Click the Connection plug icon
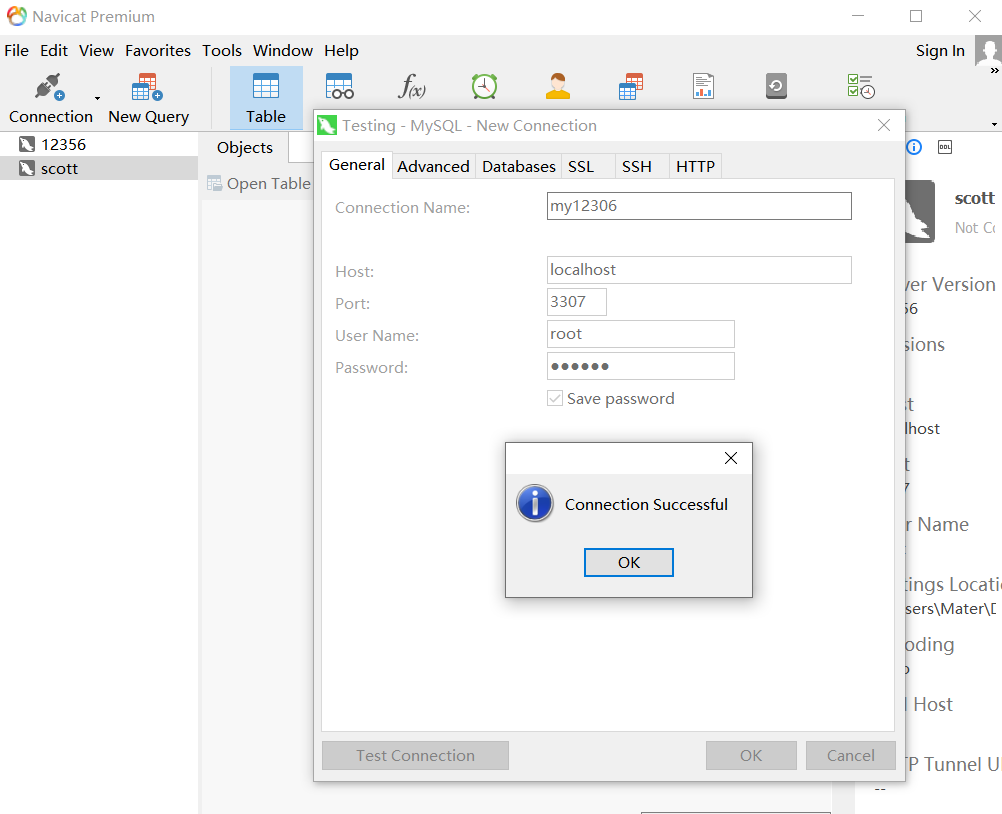Image resolution: width=1002 pixels, height=814 pixels. 50,87
